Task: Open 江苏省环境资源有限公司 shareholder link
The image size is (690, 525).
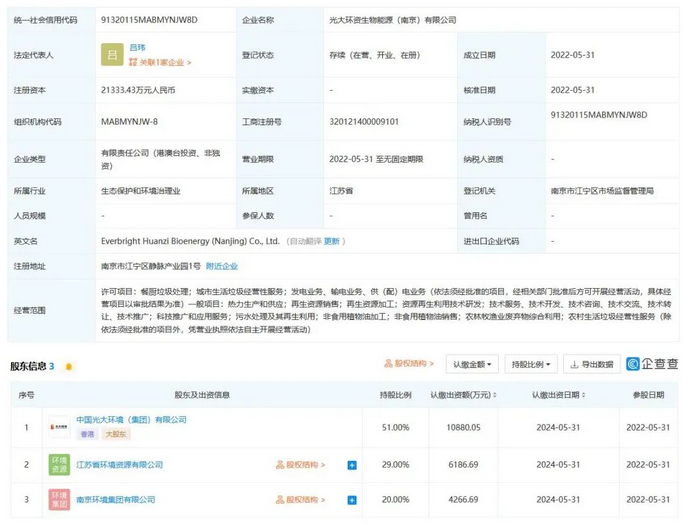Action: pos(120,465)
